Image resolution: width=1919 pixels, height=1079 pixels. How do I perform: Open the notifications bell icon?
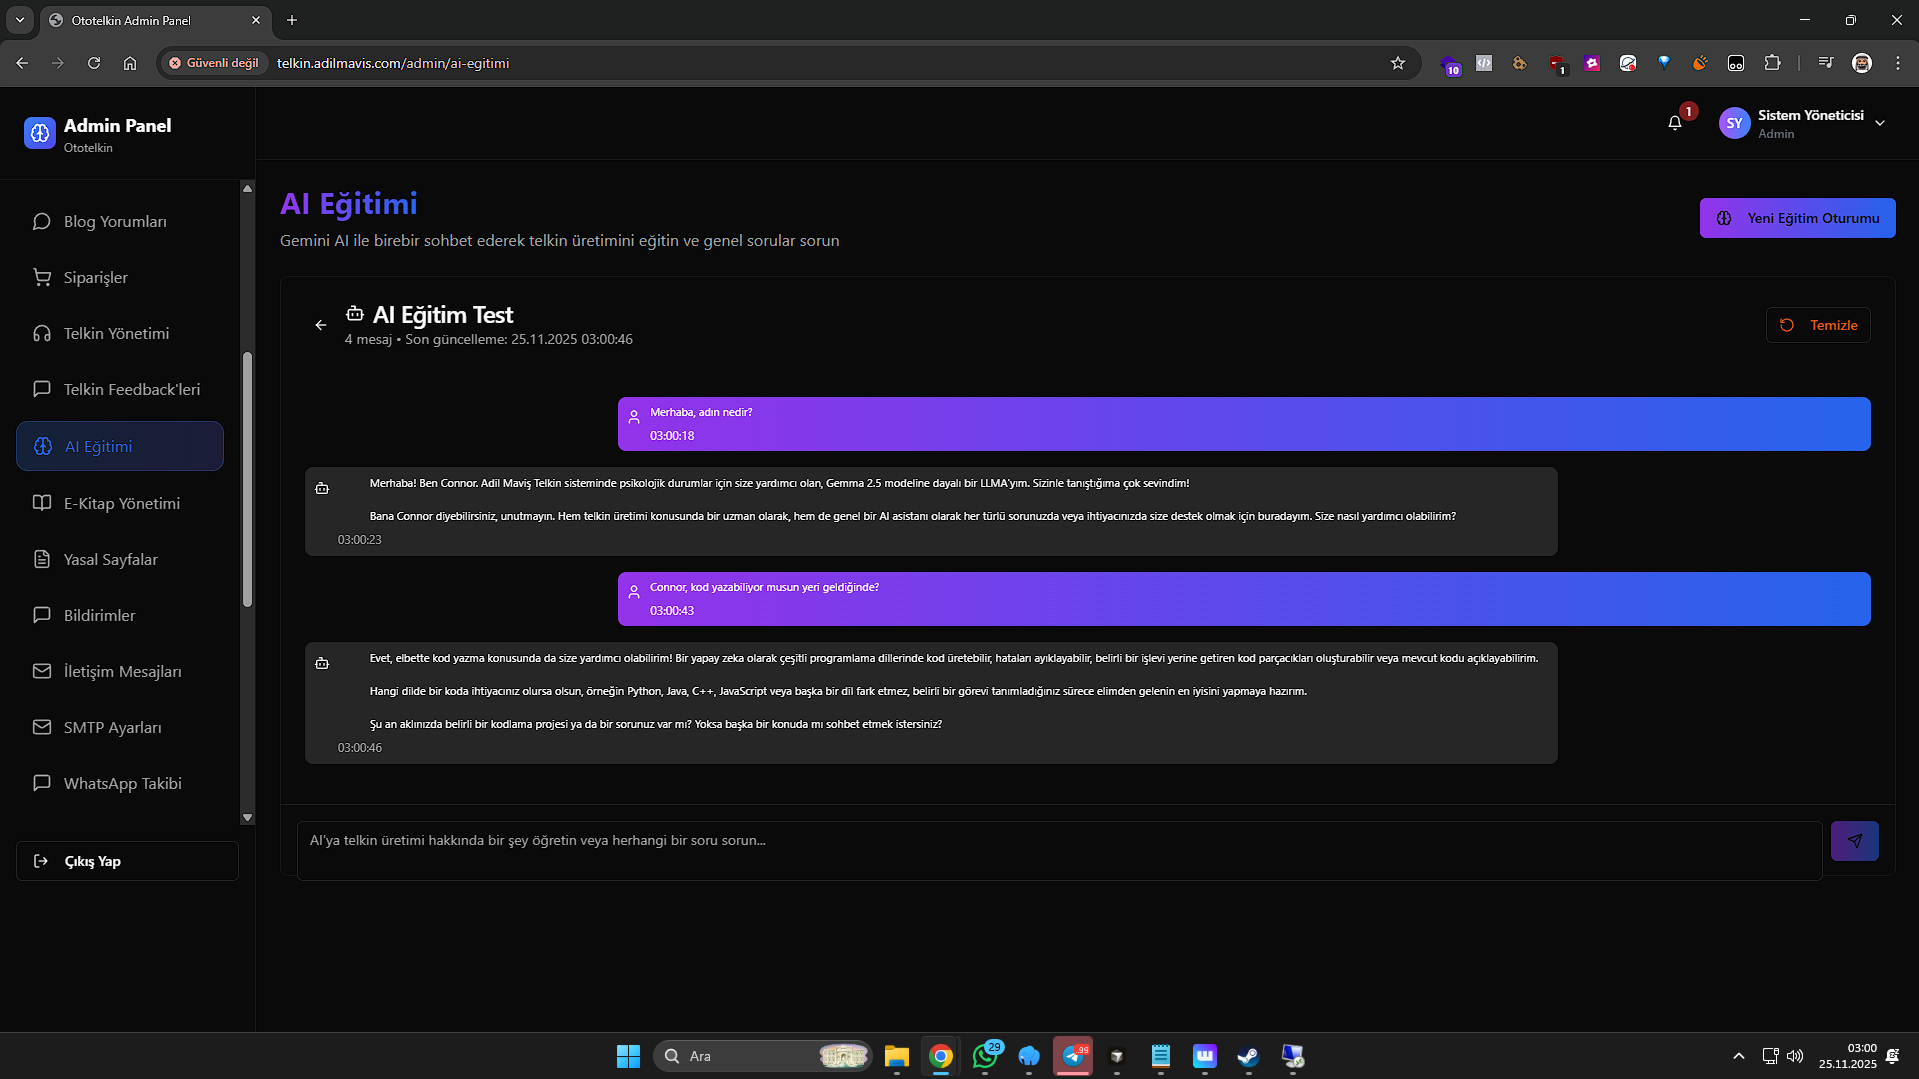point(1675,123)
